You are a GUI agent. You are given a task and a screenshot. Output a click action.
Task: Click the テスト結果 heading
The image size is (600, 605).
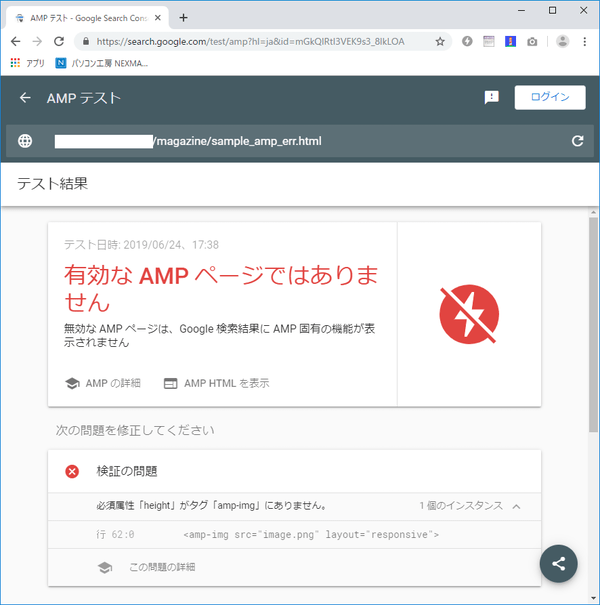(x=52, y=183)
